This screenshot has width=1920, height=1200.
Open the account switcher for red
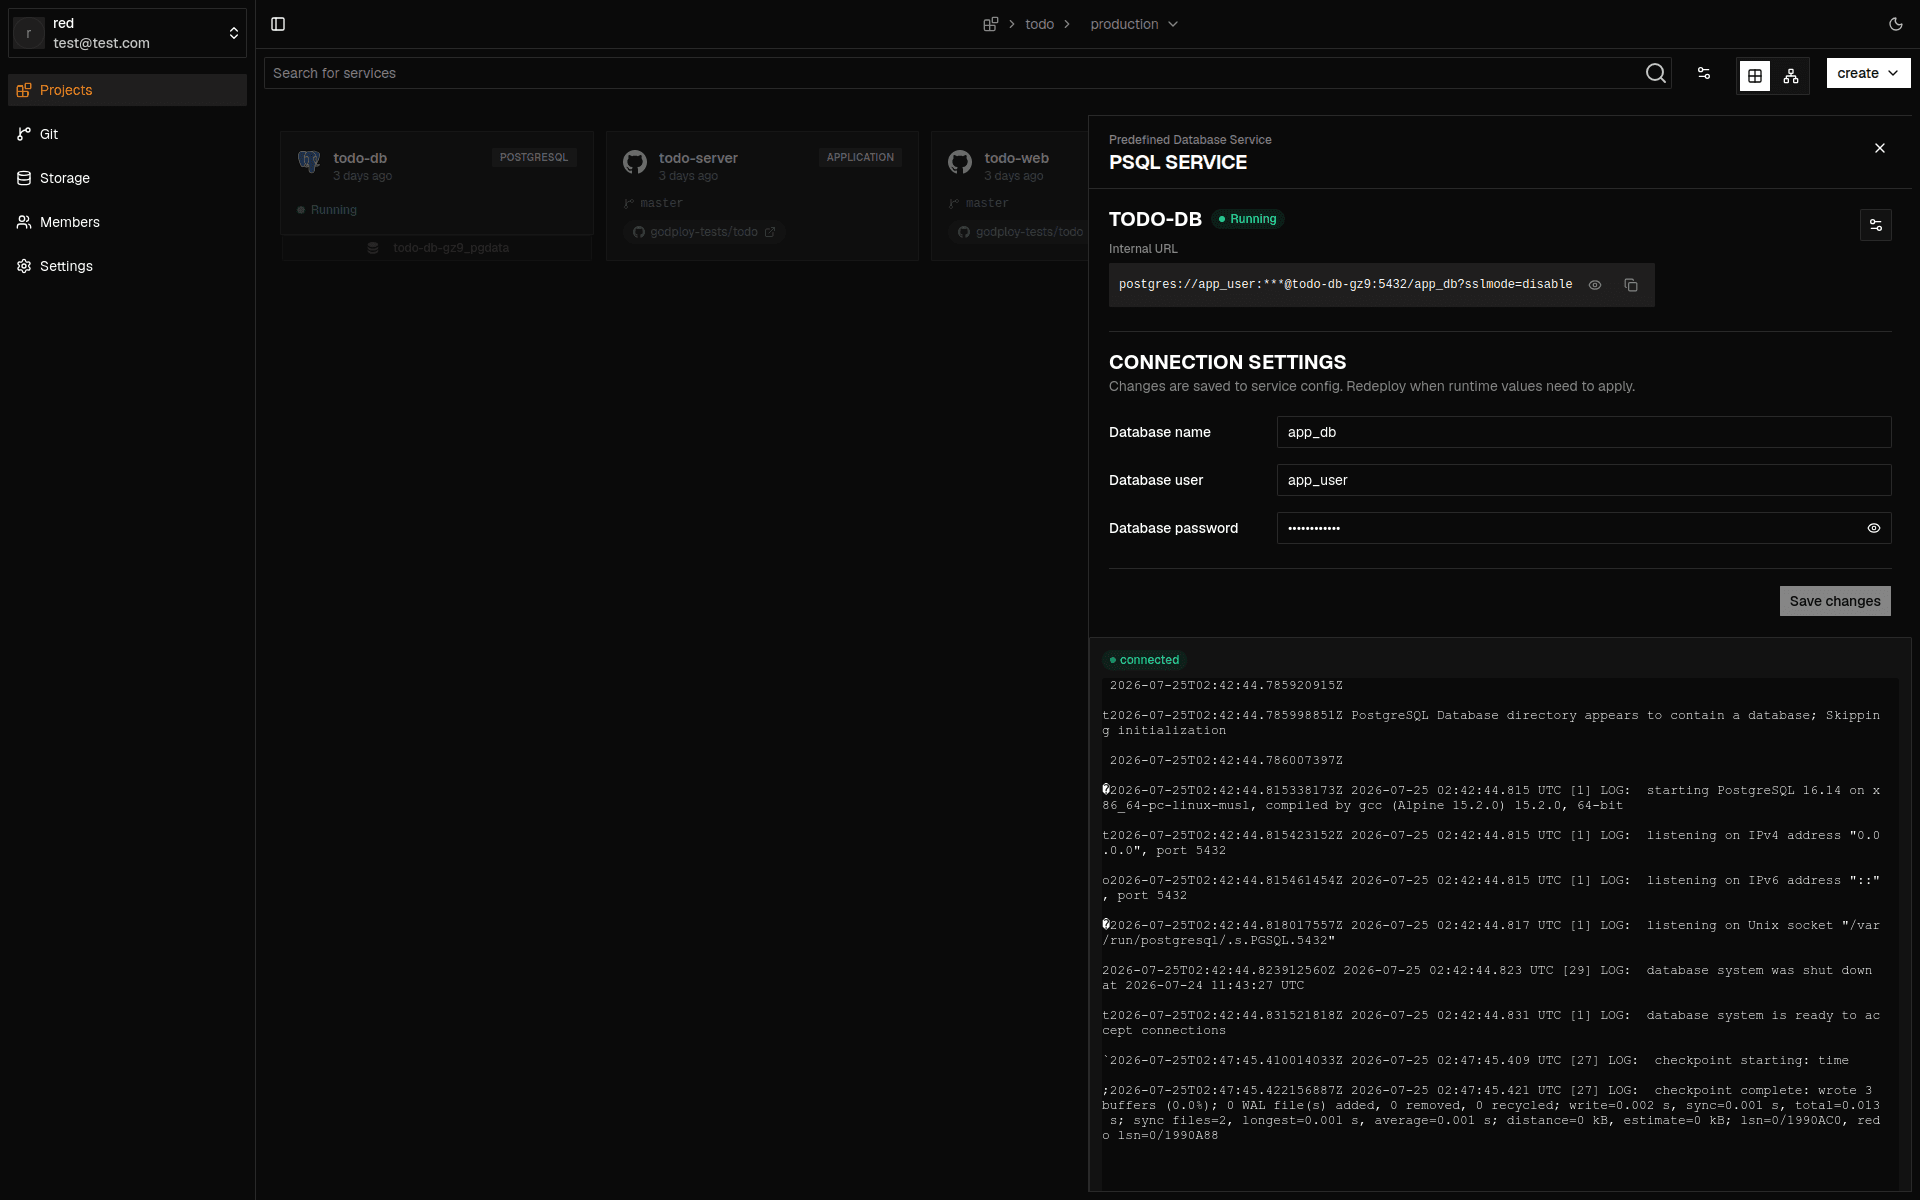click(x=127, y=33)
